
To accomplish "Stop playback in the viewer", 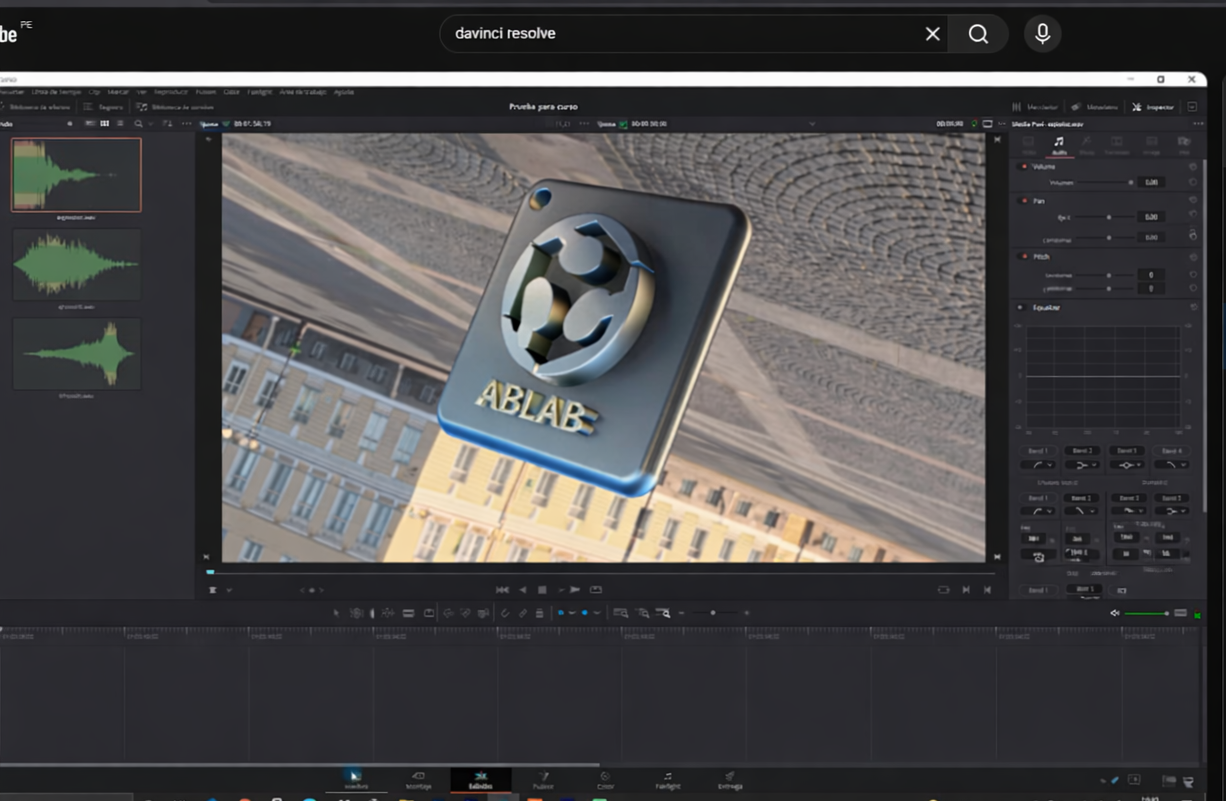I will coord(543,590).
